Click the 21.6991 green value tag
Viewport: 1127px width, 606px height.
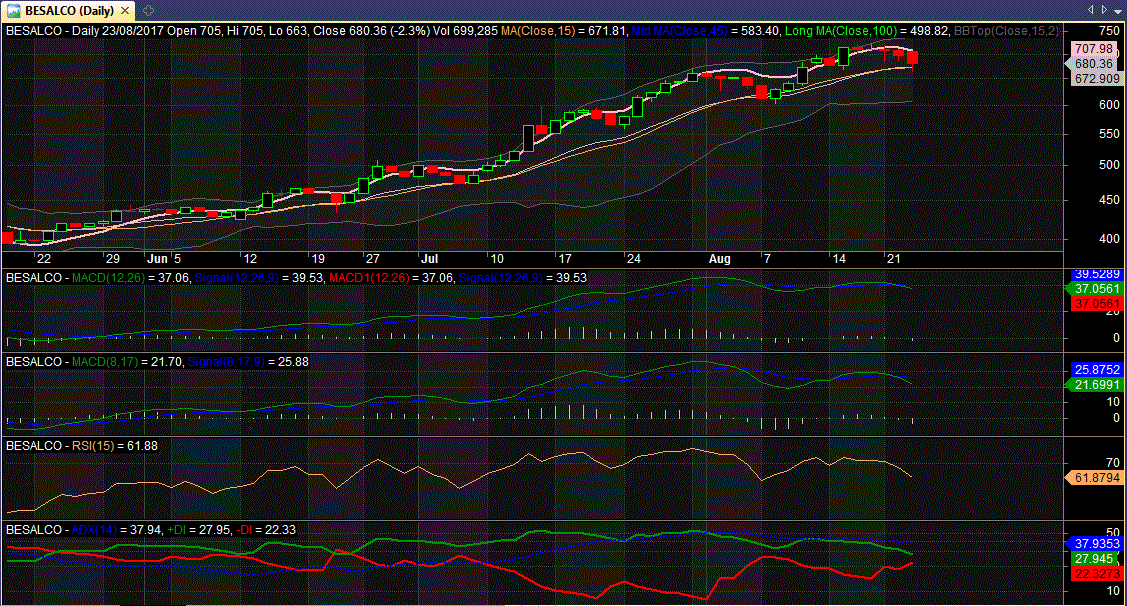tap(1097, 385)
